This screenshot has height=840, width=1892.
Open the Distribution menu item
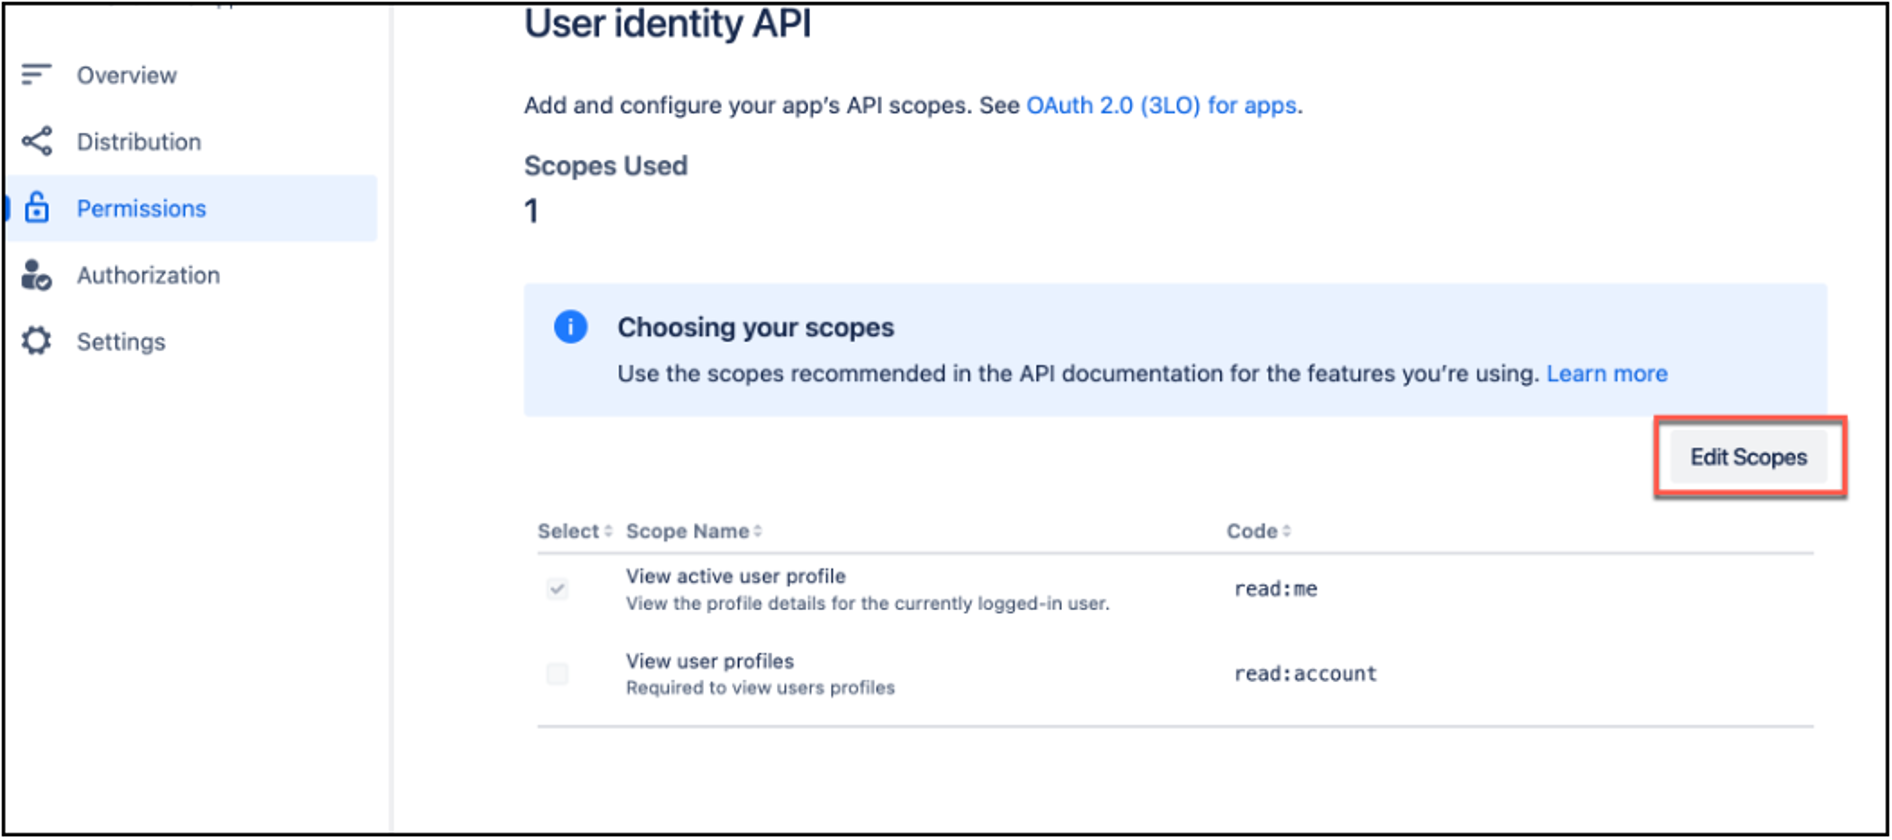click(139, 142)
